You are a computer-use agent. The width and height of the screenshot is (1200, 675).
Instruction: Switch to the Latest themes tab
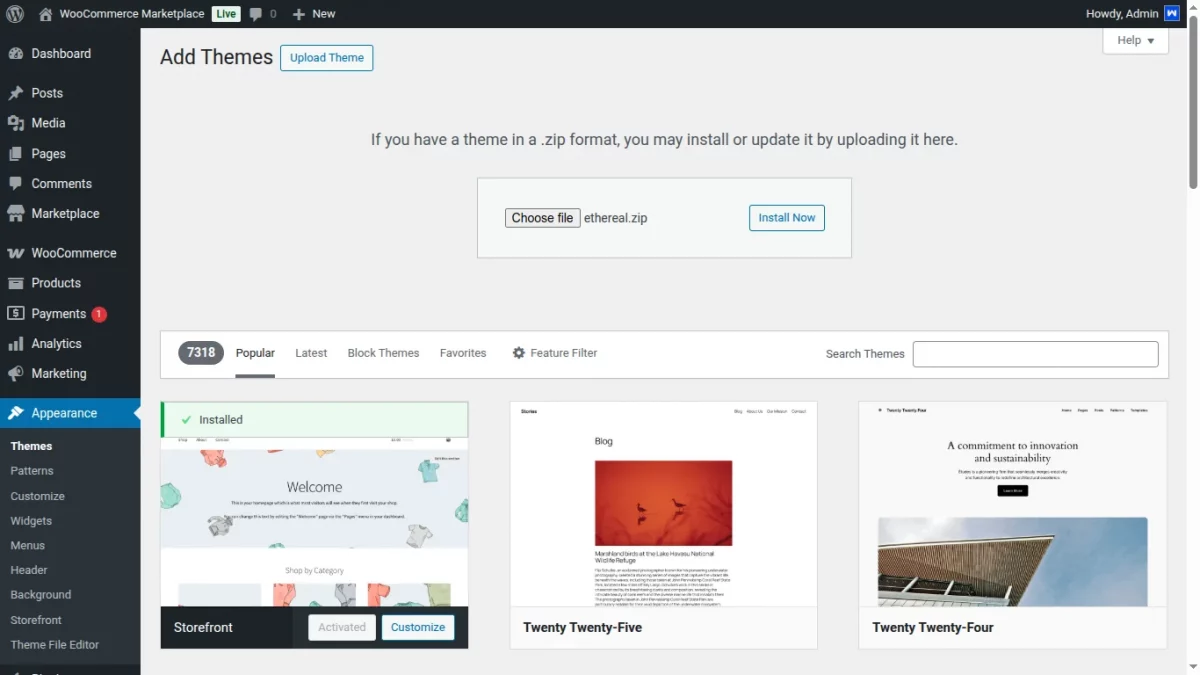pos(311,353)
